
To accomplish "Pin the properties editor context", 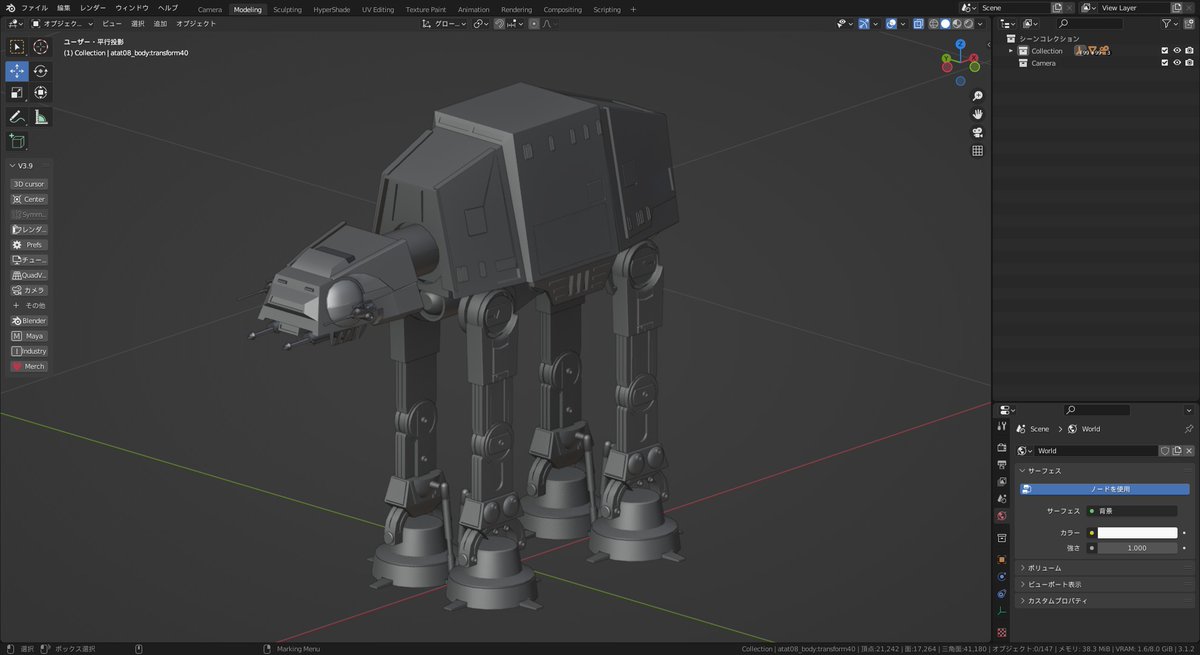I will (x=1188, y=429).
